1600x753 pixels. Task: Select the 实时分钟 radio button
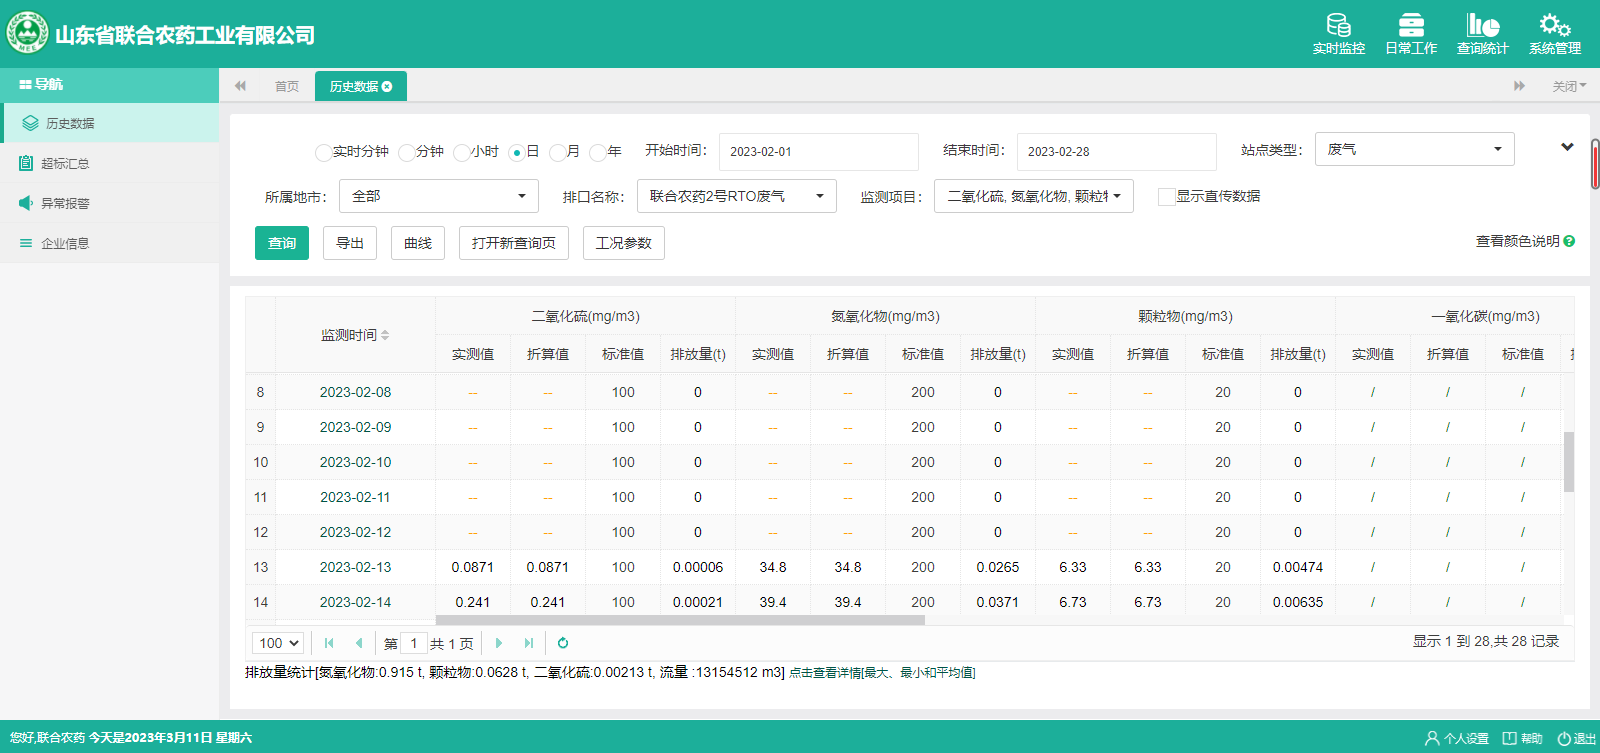coord(323,152)
